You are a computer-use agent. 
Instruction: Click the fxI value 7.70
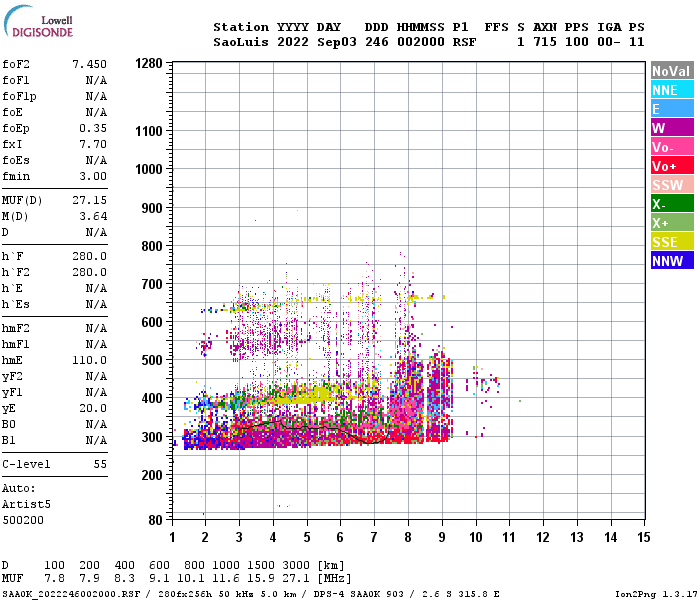click(x=93, y=144)
